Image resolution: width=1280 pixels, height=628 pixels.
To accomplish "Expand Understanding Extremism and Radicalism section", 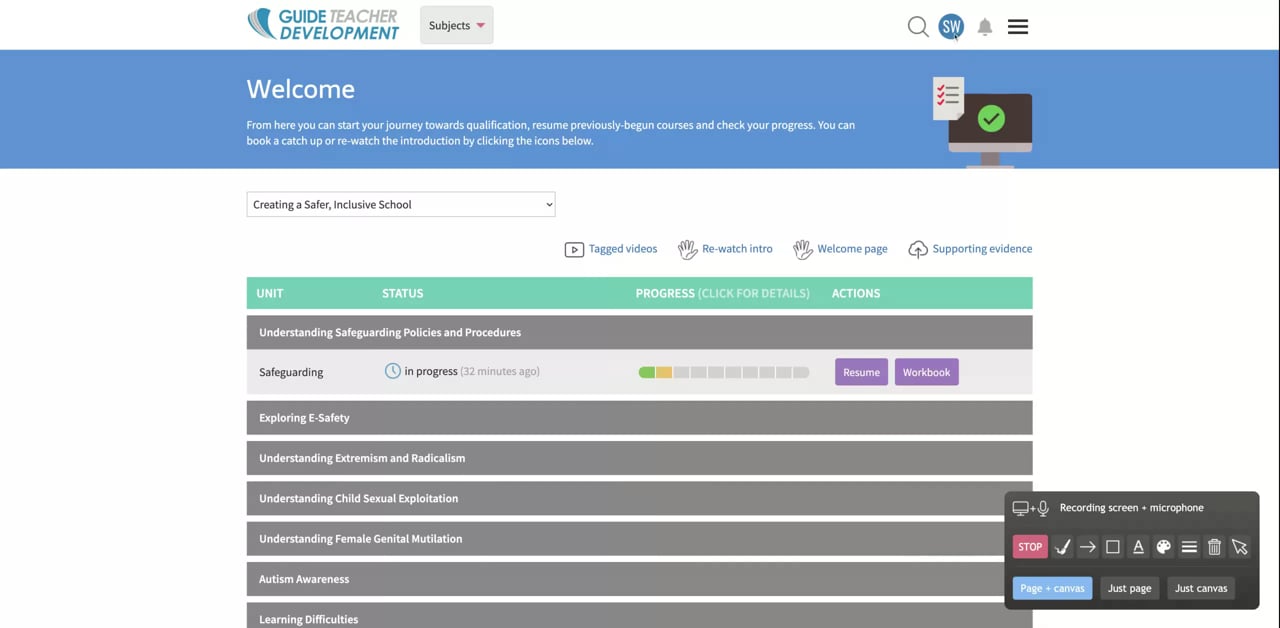I will tap(639, 458).
